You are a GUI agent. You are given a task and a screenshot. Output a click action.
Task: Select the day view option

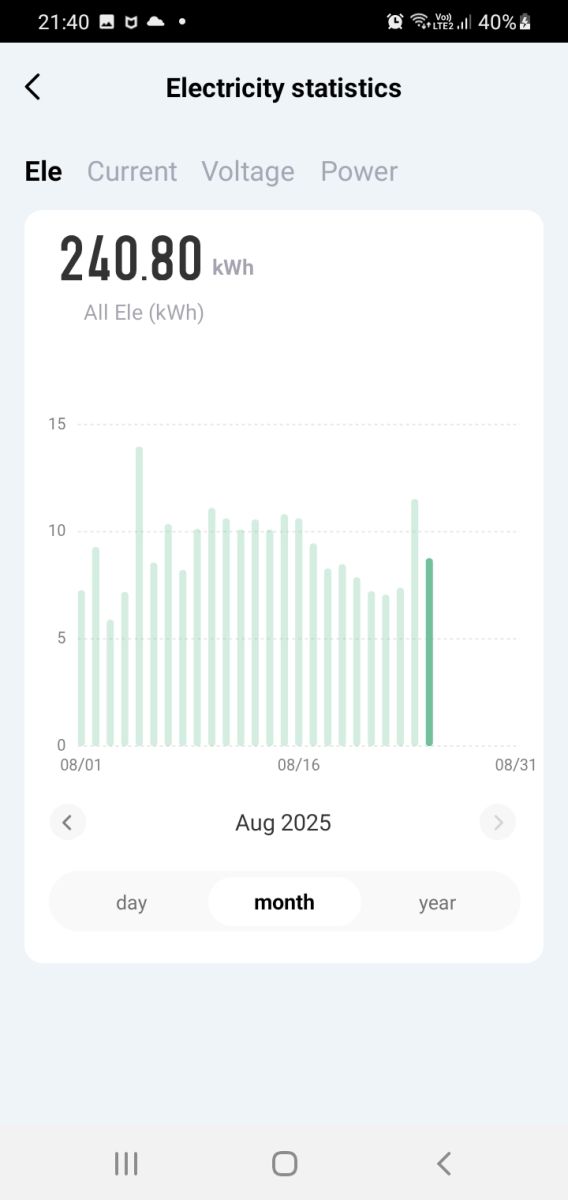131,902
